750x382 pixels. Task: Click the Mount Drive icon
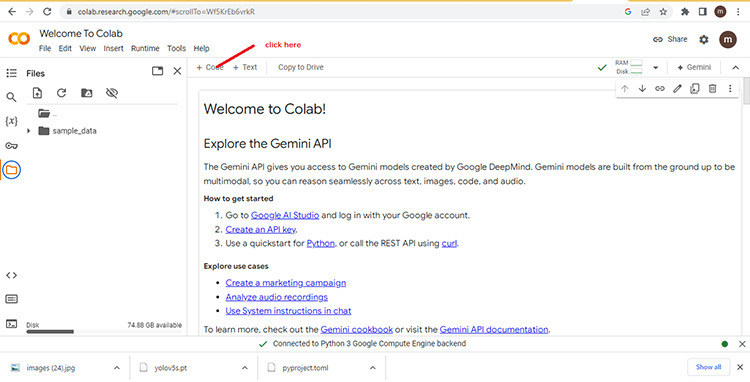pyautogui.click(x=87, y=93)
